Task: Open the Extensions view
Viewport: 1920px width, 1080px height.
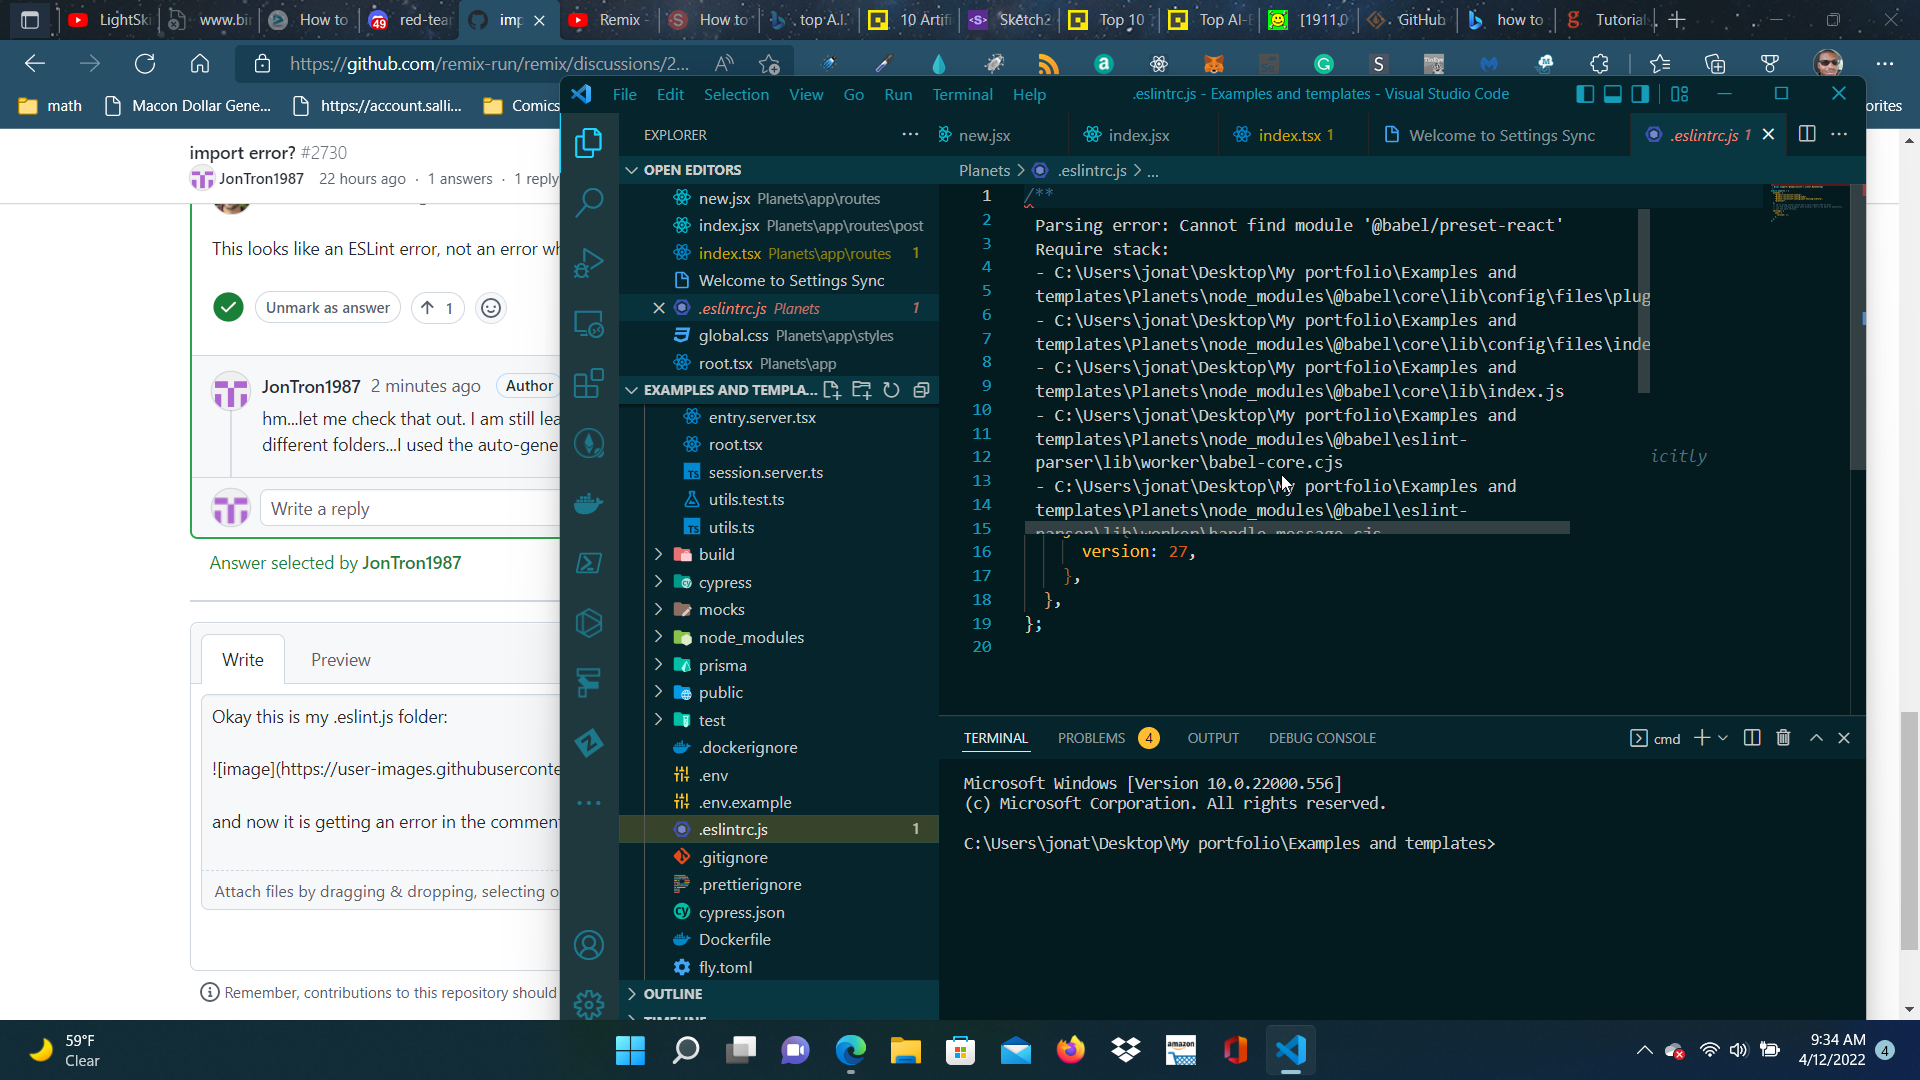Action: click(x=589, y=383)
